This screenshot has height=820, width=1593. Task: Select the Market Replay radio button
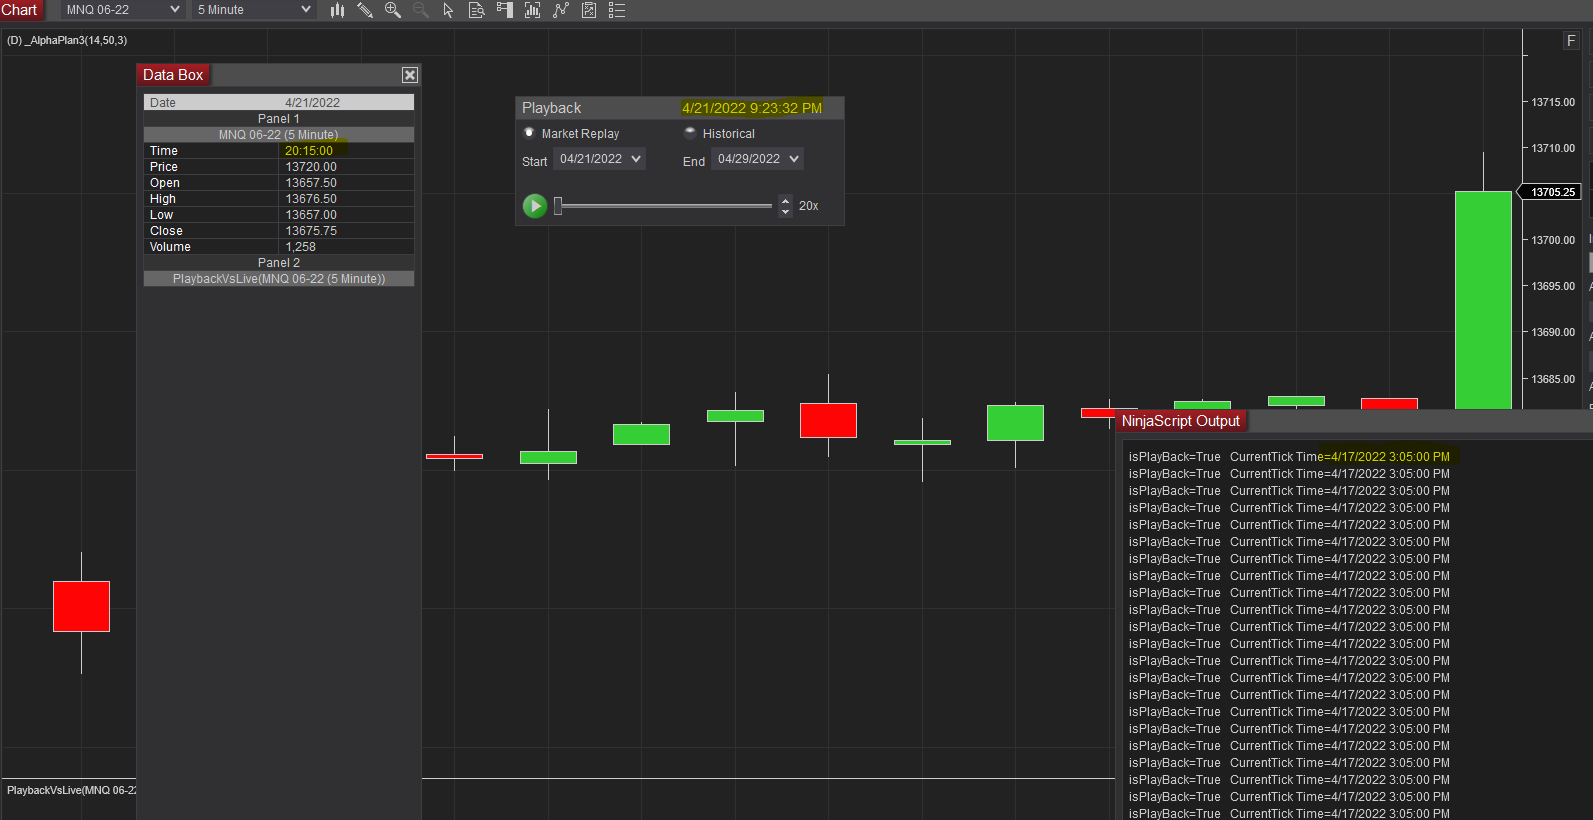530,133
